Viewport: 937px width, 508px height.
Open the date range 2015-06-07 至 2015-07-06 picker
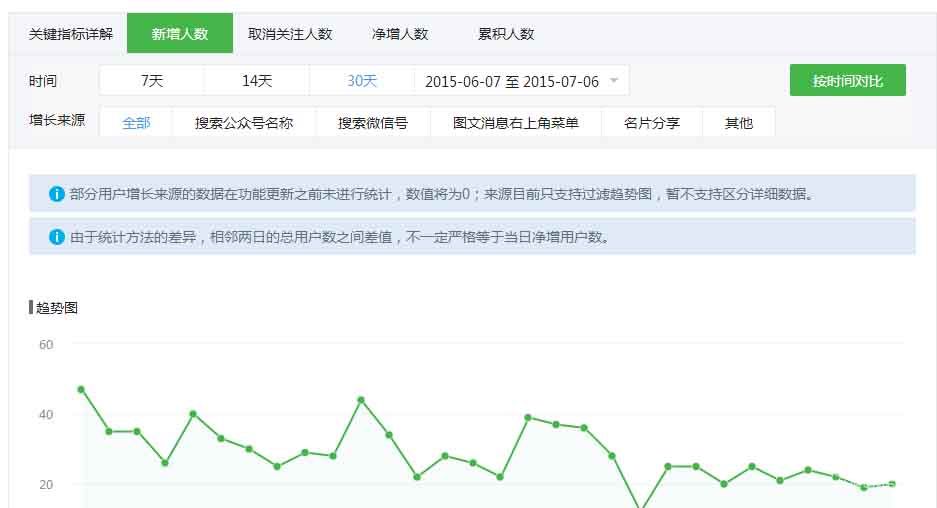pyautogui.click(x=522, y=81)
